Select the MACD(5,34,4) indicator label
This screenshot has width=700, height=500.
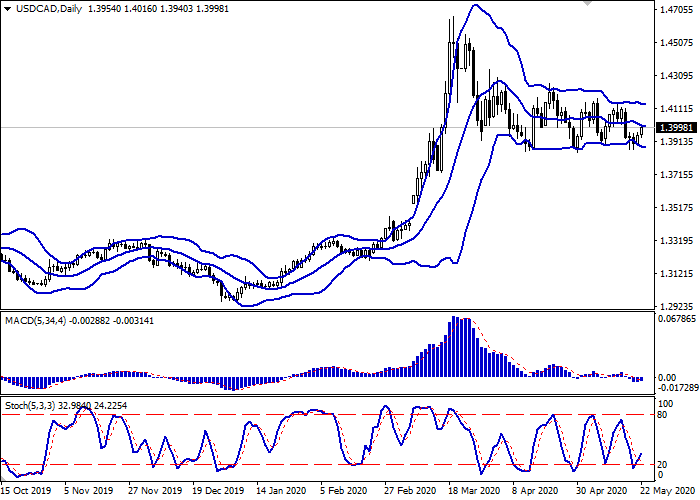(x=35, y=320)
